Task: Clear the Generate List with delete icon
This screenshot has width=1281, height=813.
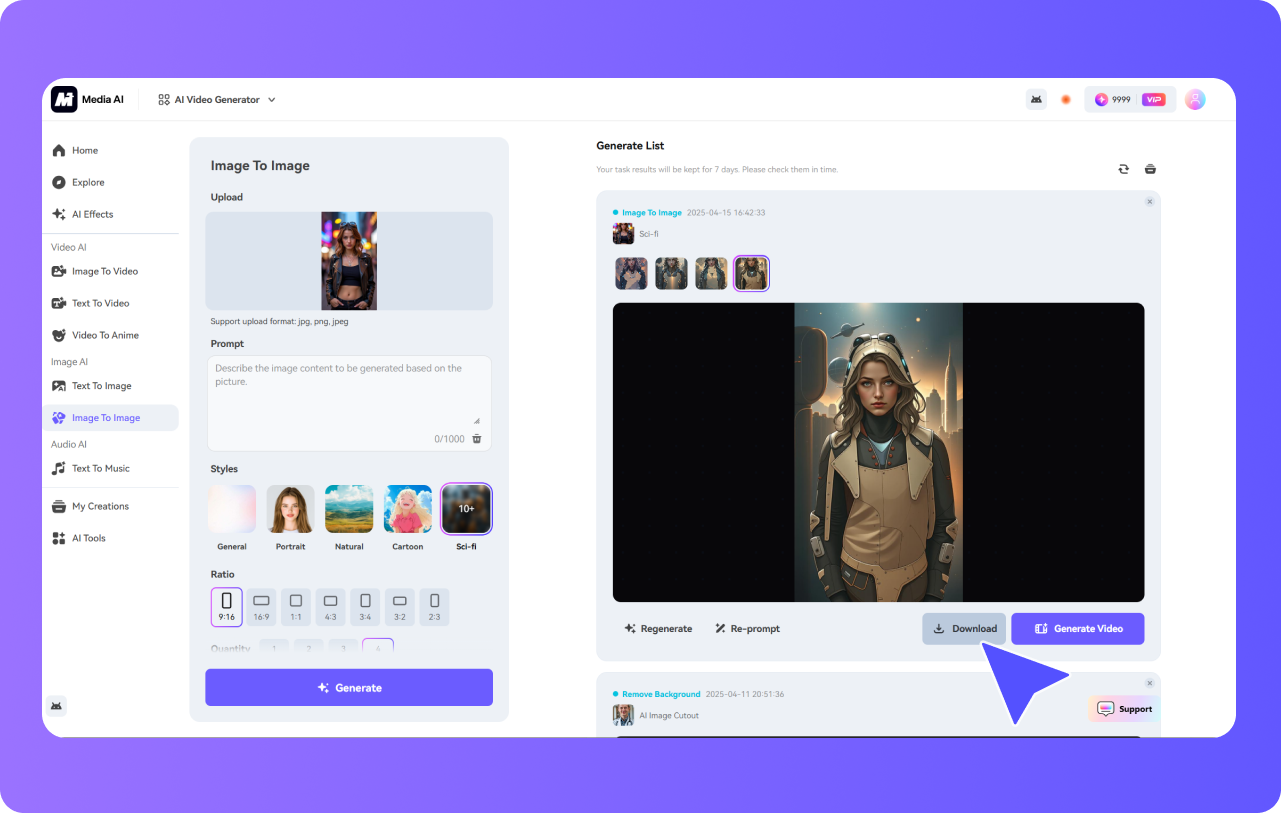Action: (1150, 169)
